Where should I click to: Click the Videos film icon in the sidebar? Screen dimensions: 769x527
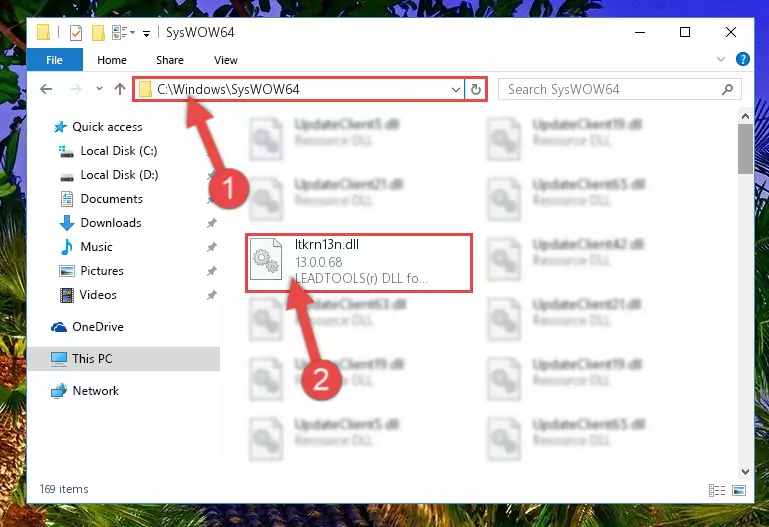tap(67, 295)
